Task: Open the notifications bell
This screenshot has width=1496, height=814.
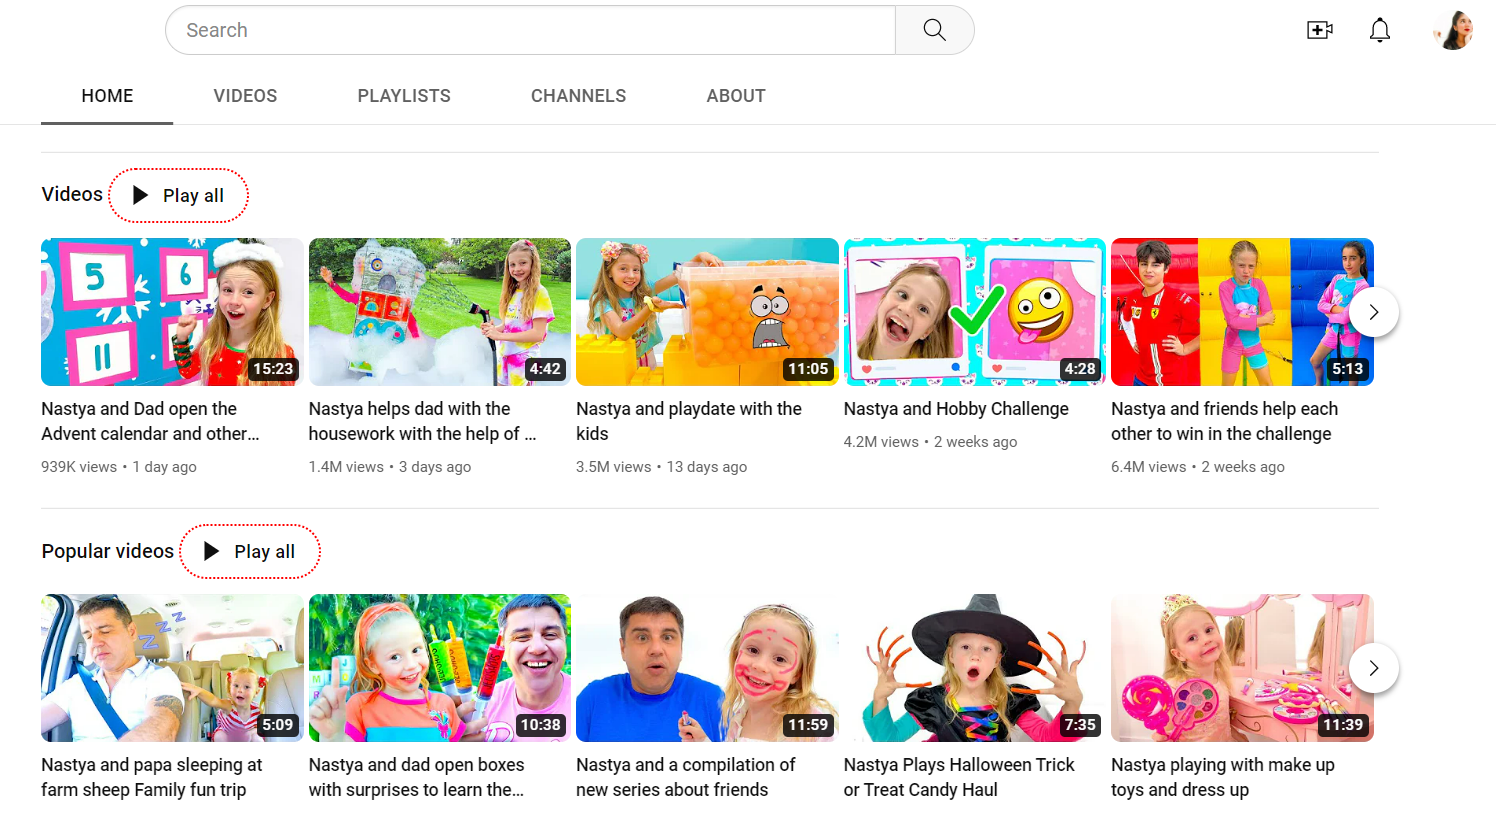Action: 1380,30
